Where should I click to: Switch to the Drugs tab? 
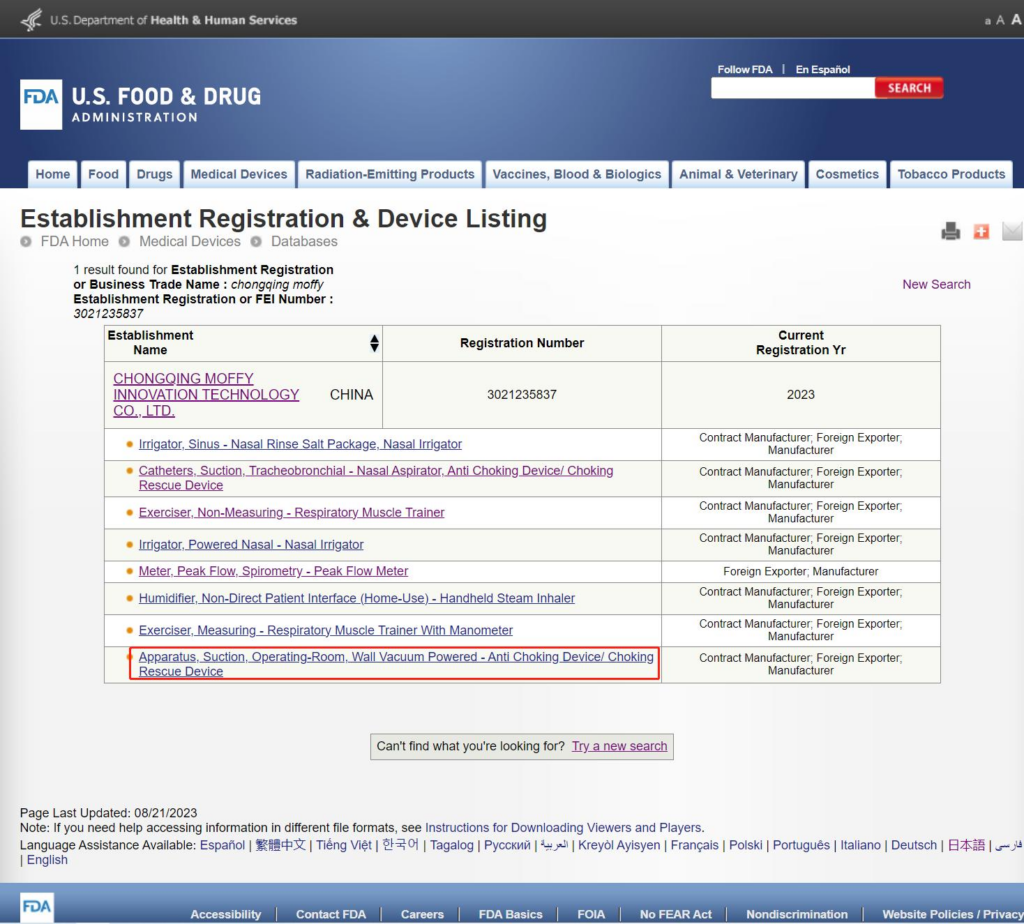[x=154, y=174]
